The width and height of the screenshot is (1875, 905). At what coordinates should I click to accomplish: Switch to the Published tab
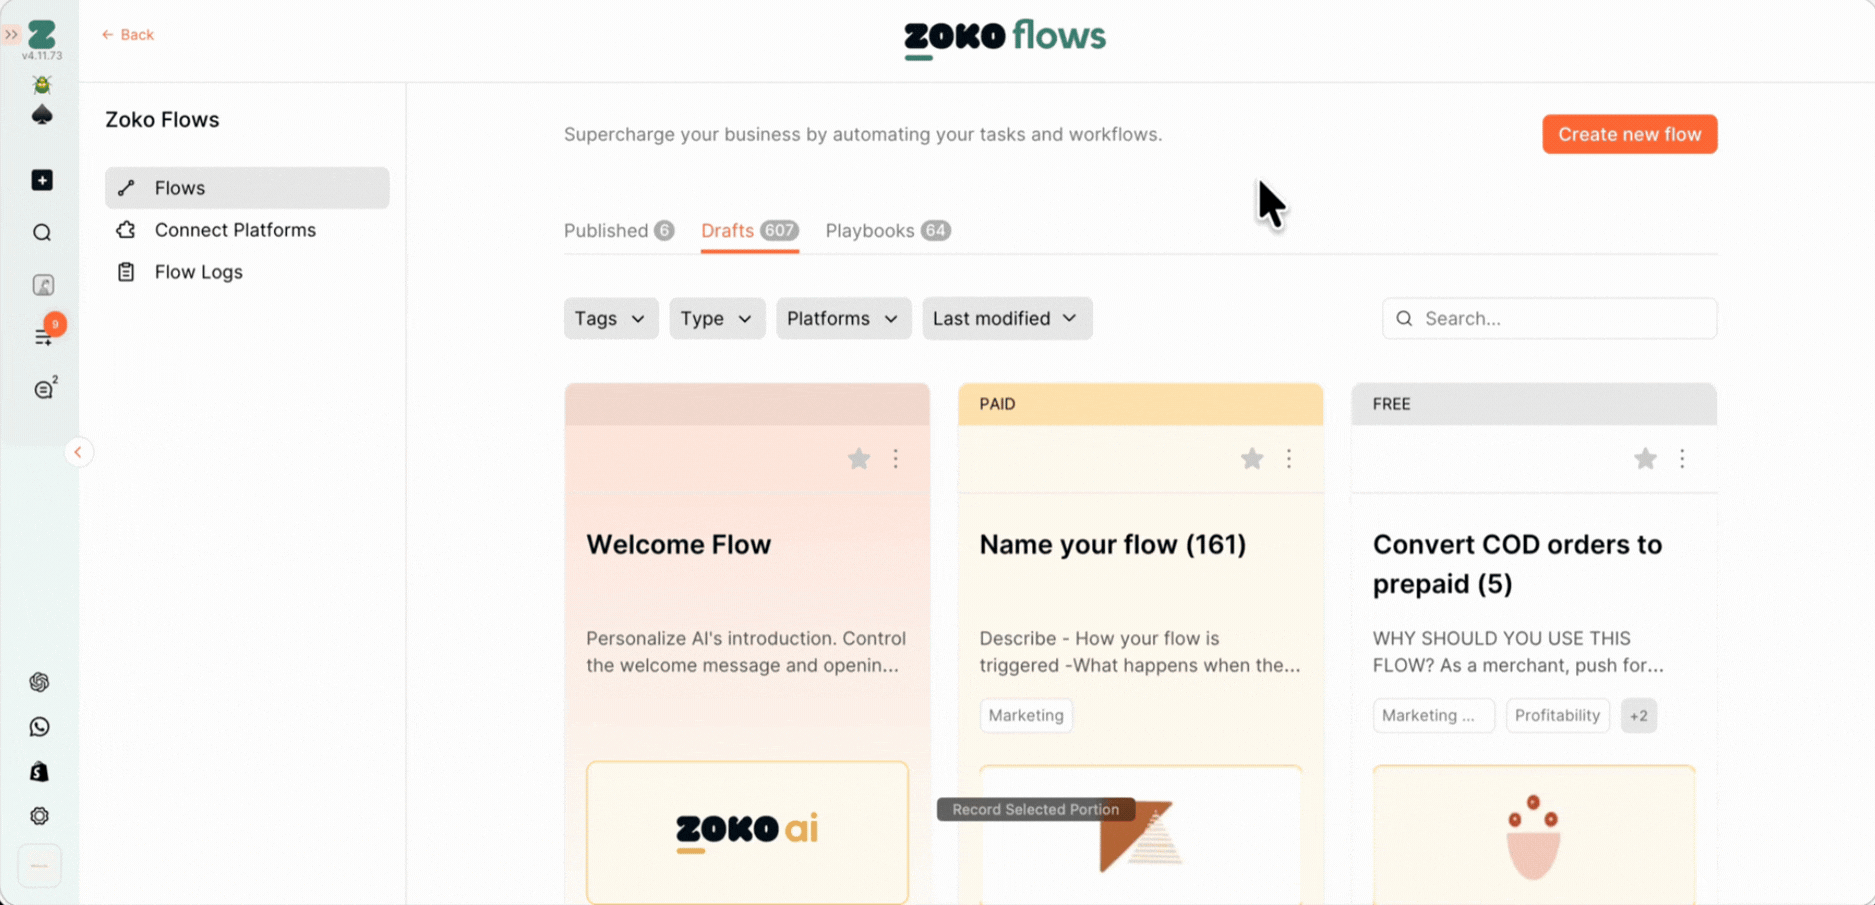(619, 231)
